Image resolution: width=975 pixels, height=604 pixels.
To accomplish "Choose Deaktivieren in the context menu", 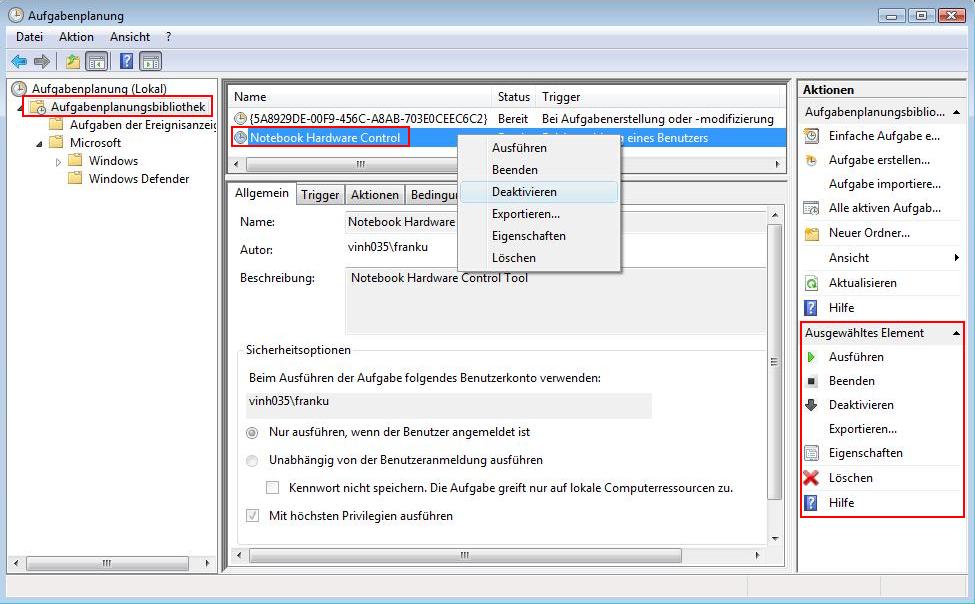I will 524,192.
